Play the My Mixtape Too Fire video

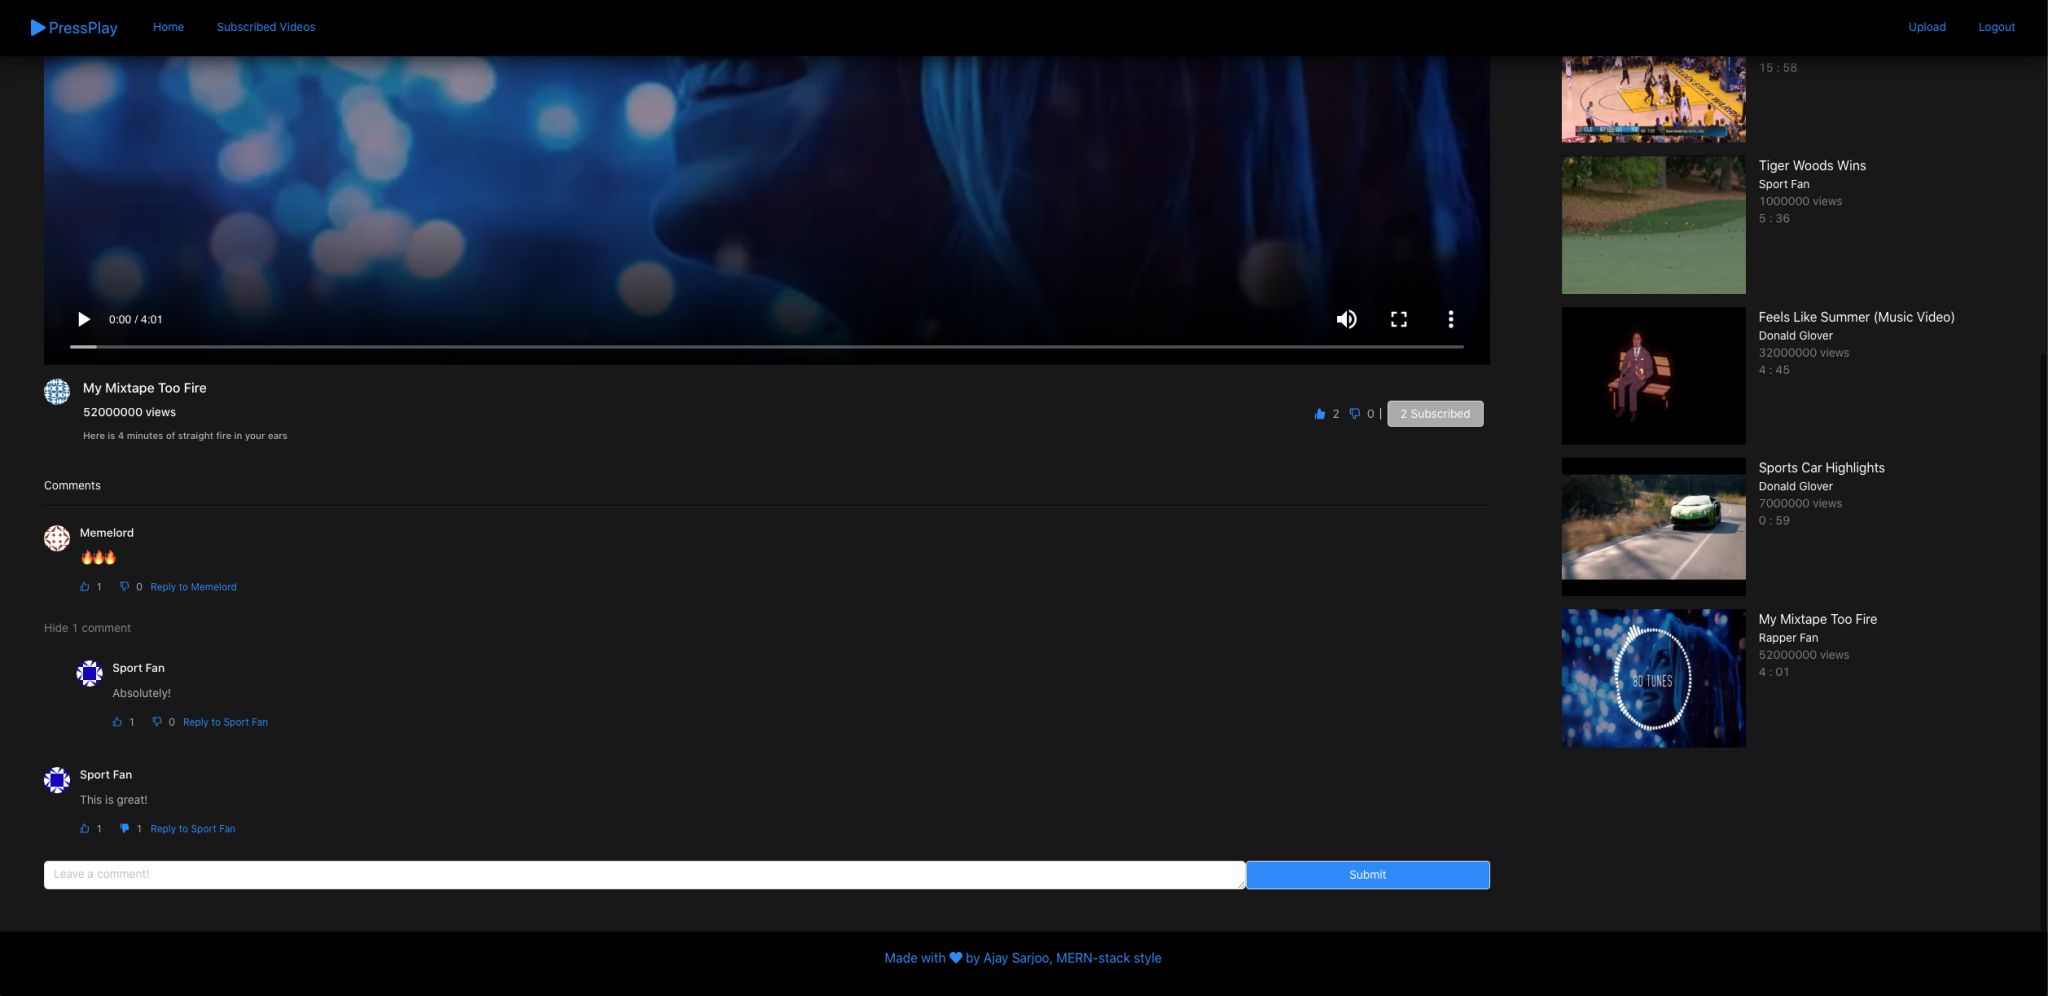84,319
